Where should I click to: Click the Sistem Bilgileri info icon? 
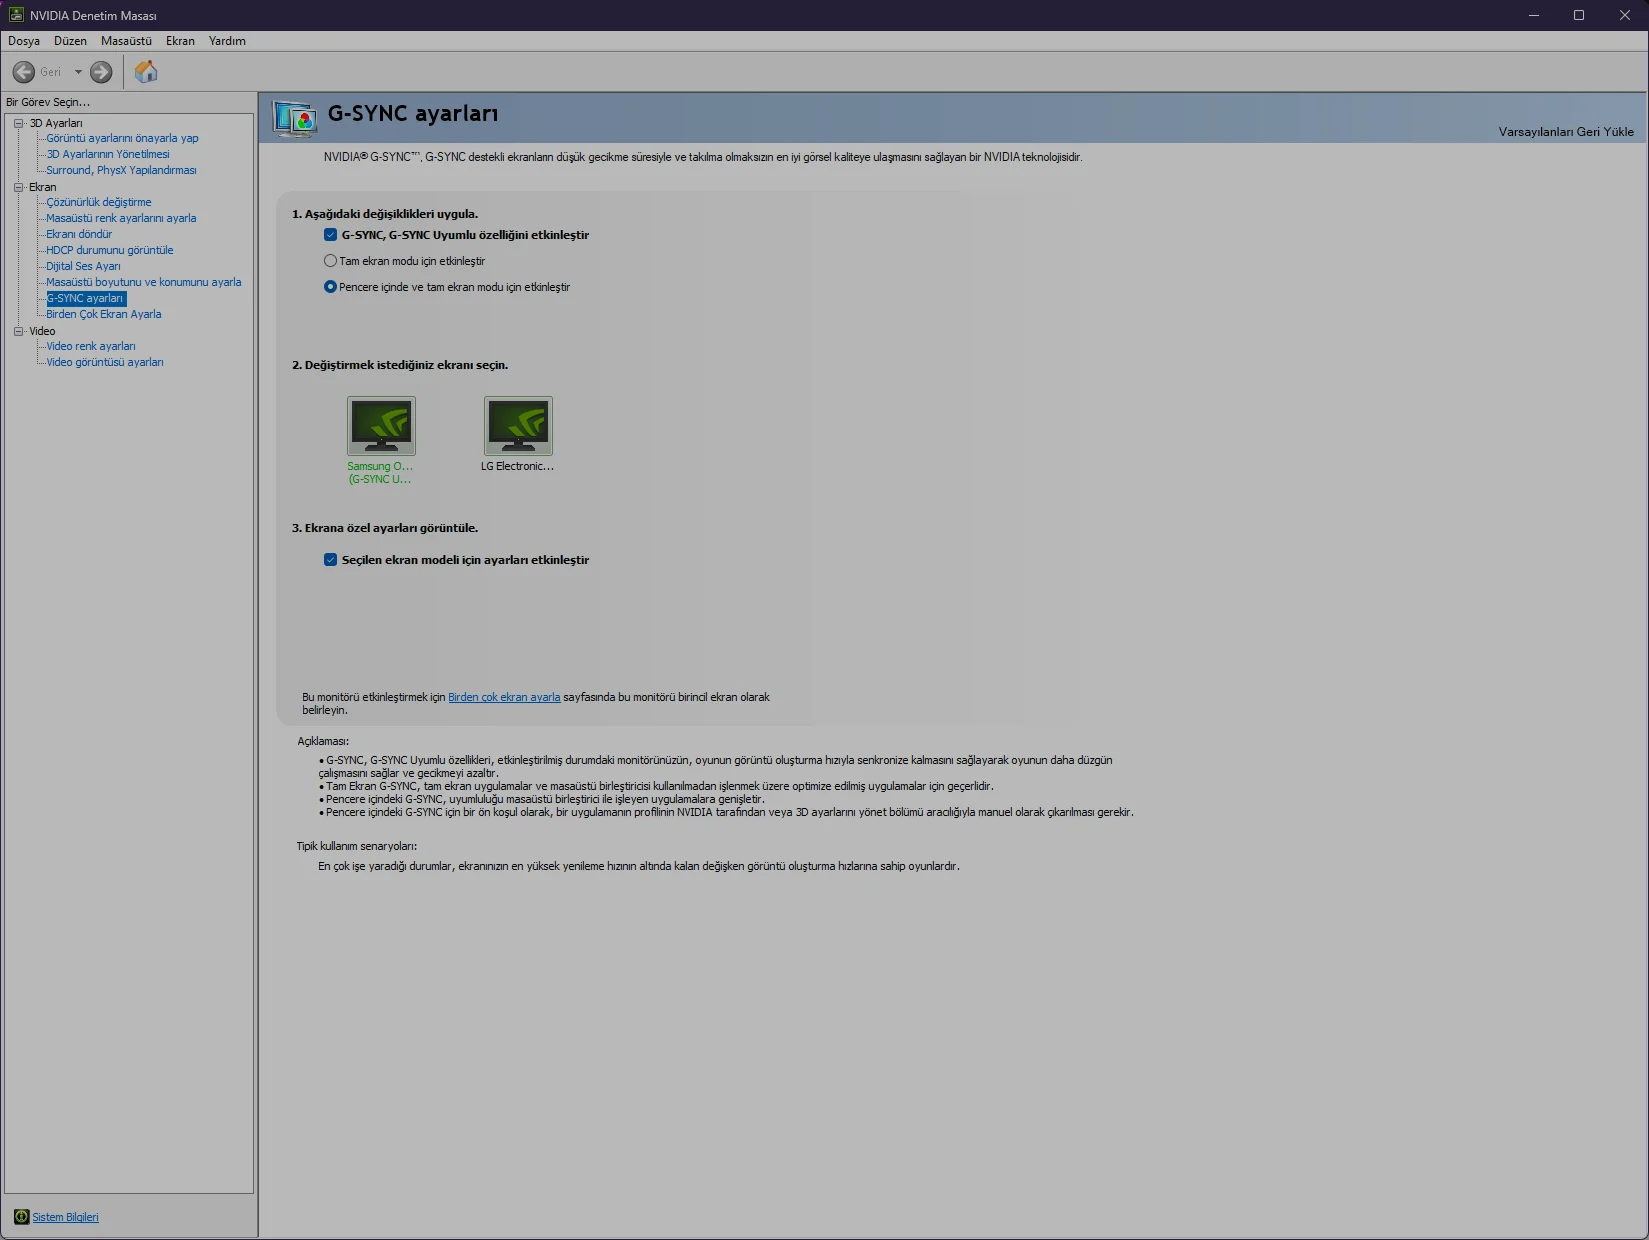[21, 1217]
